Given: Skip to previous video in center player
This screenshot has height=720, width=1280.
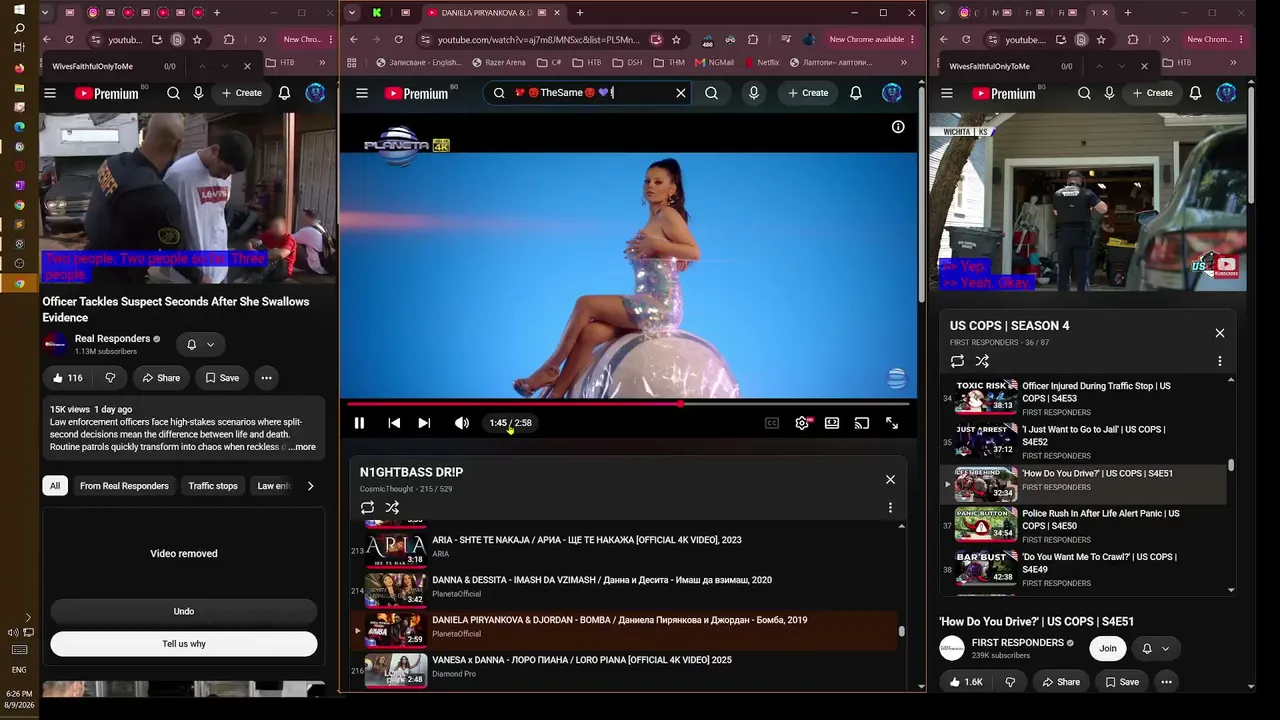Looking at the screenshot, I should click(394, 423).
